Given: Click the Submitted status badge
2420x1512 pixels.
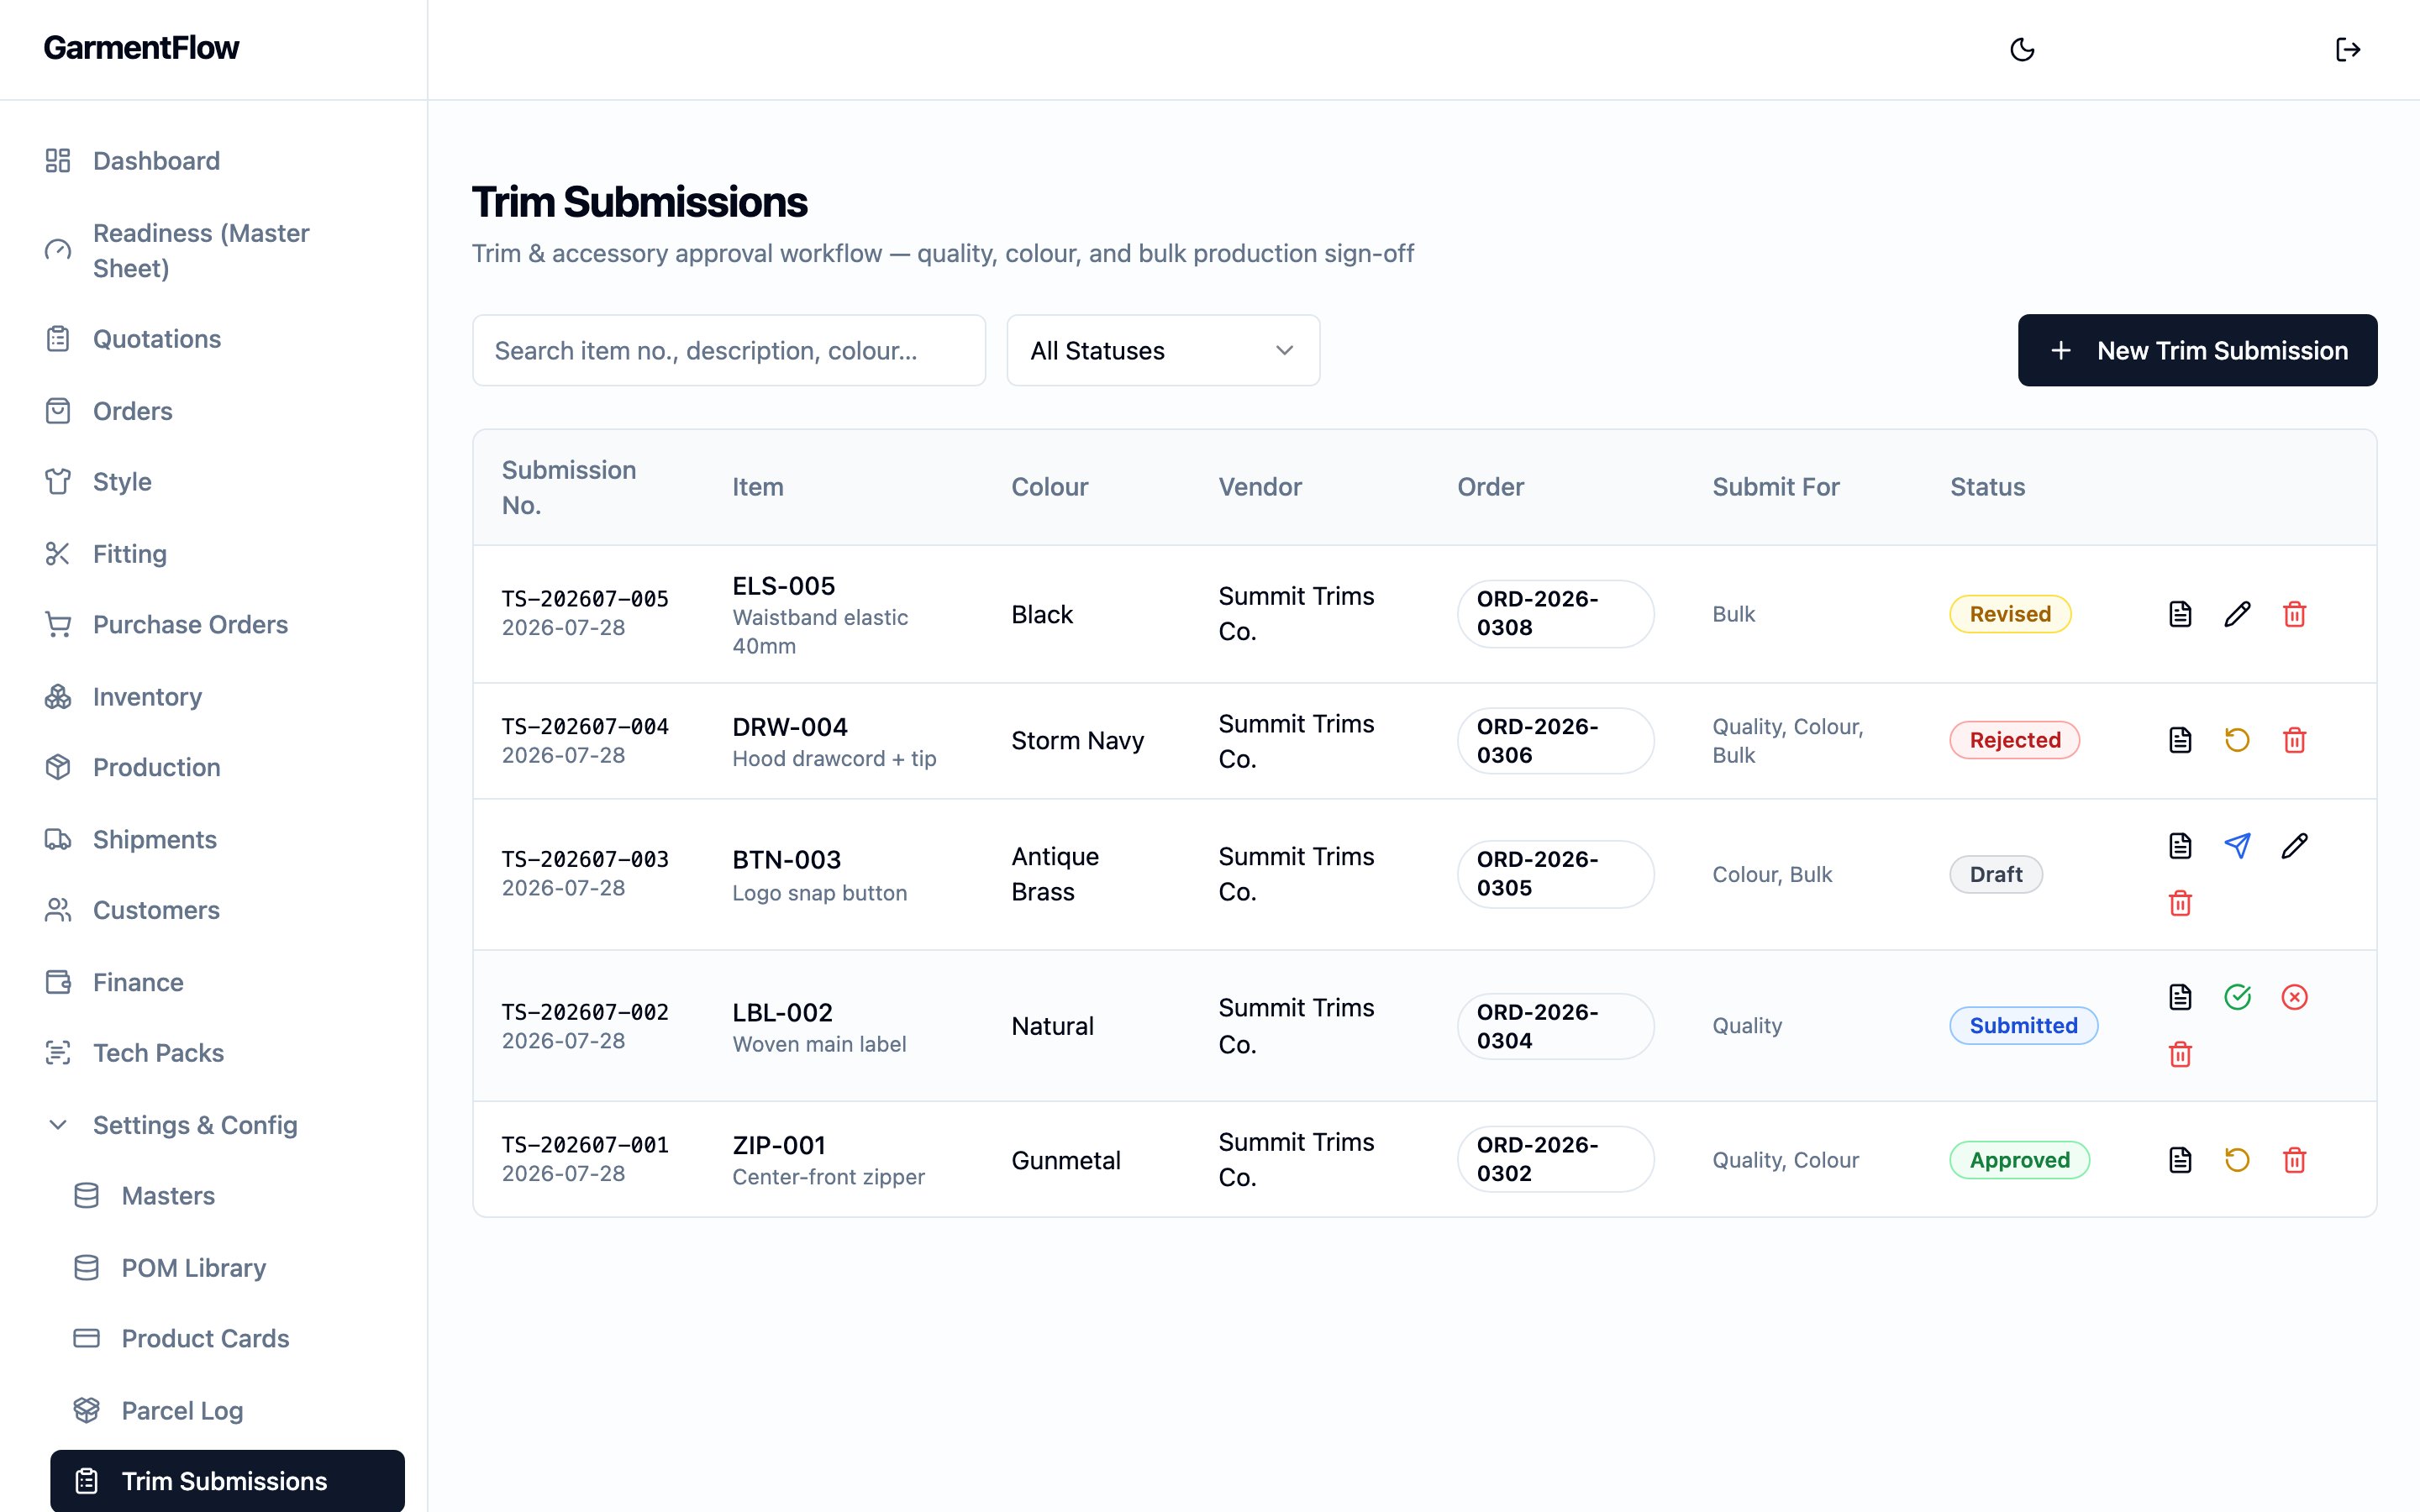Looking at the screenshot, I should click(2024, 1026).
